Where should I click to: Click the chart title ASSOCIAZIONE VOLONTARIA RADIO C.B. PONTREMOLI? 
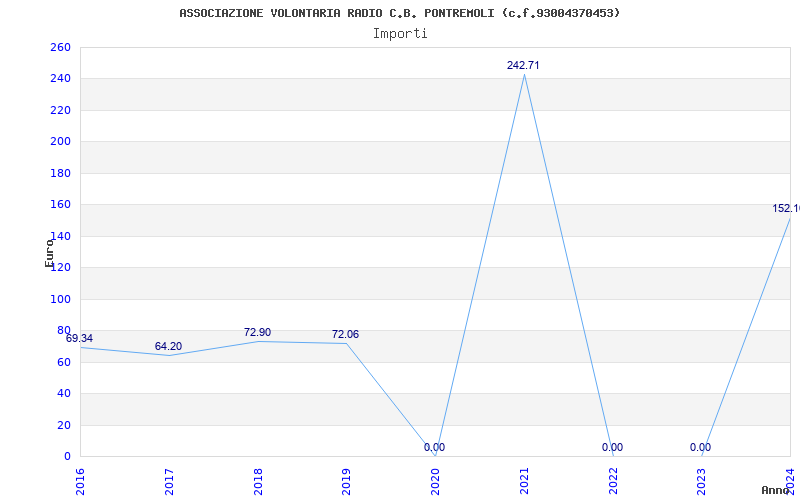click(399, 13)
